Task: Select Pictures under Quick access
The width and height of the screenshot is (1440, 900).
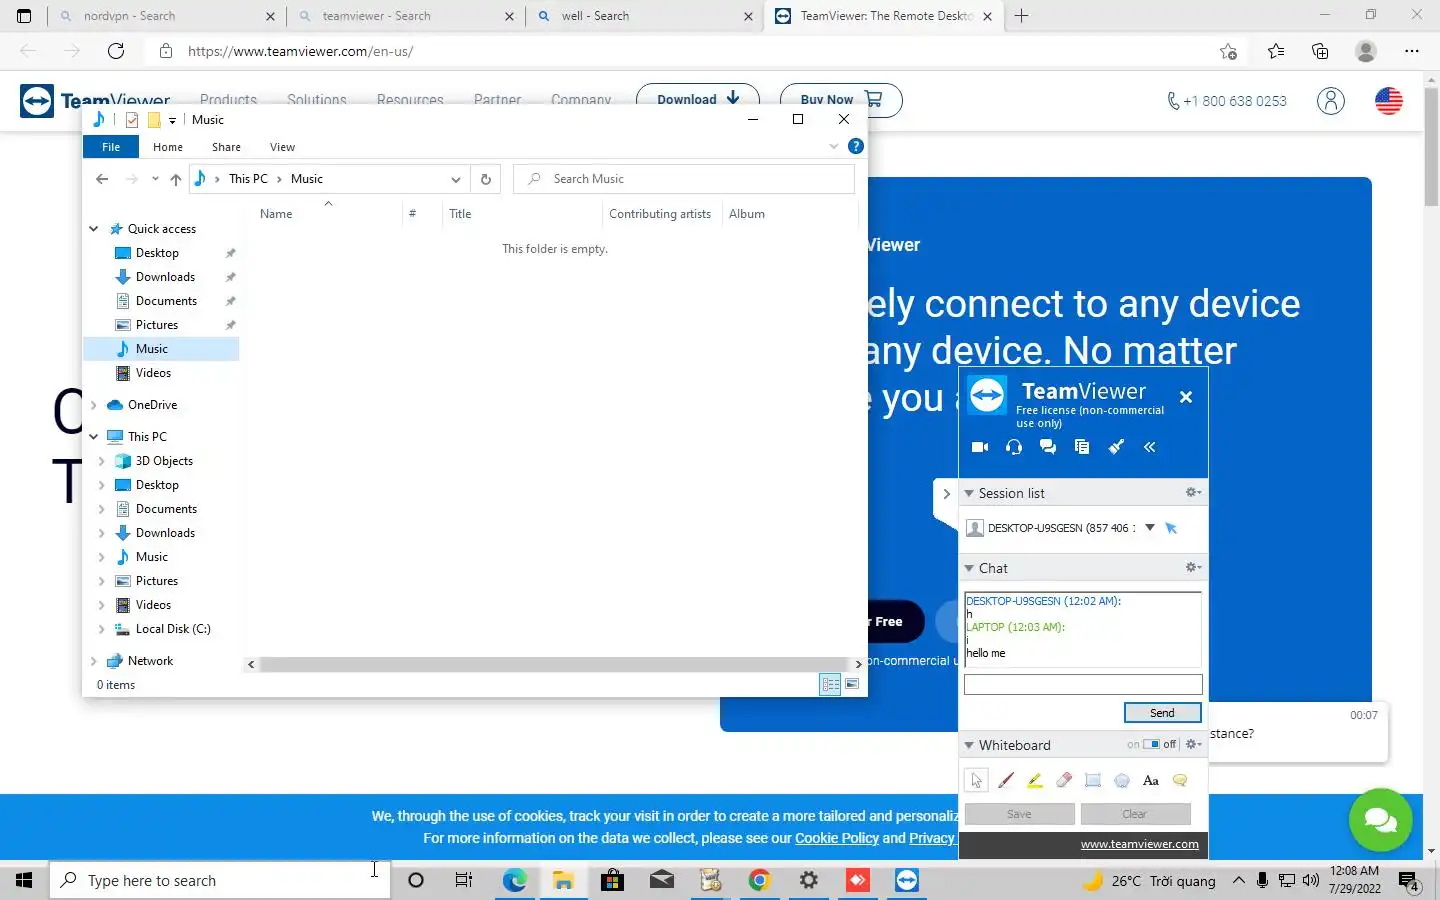Action: tap(157, 325)
